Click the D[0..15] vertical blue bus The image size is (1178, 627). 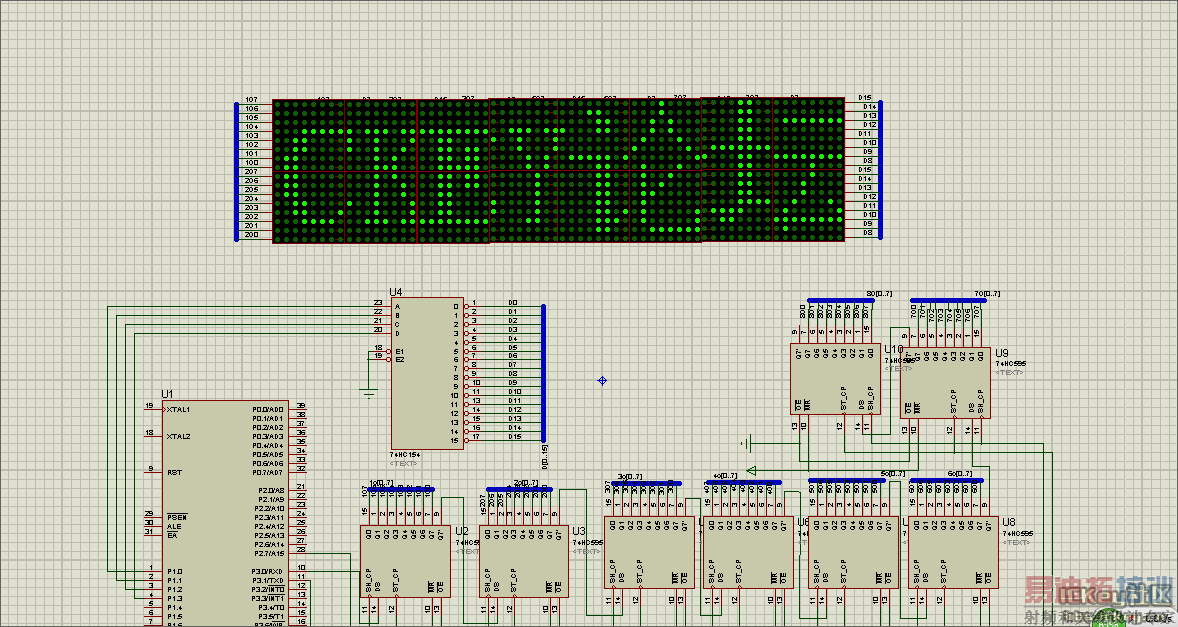tap(543, 373)
